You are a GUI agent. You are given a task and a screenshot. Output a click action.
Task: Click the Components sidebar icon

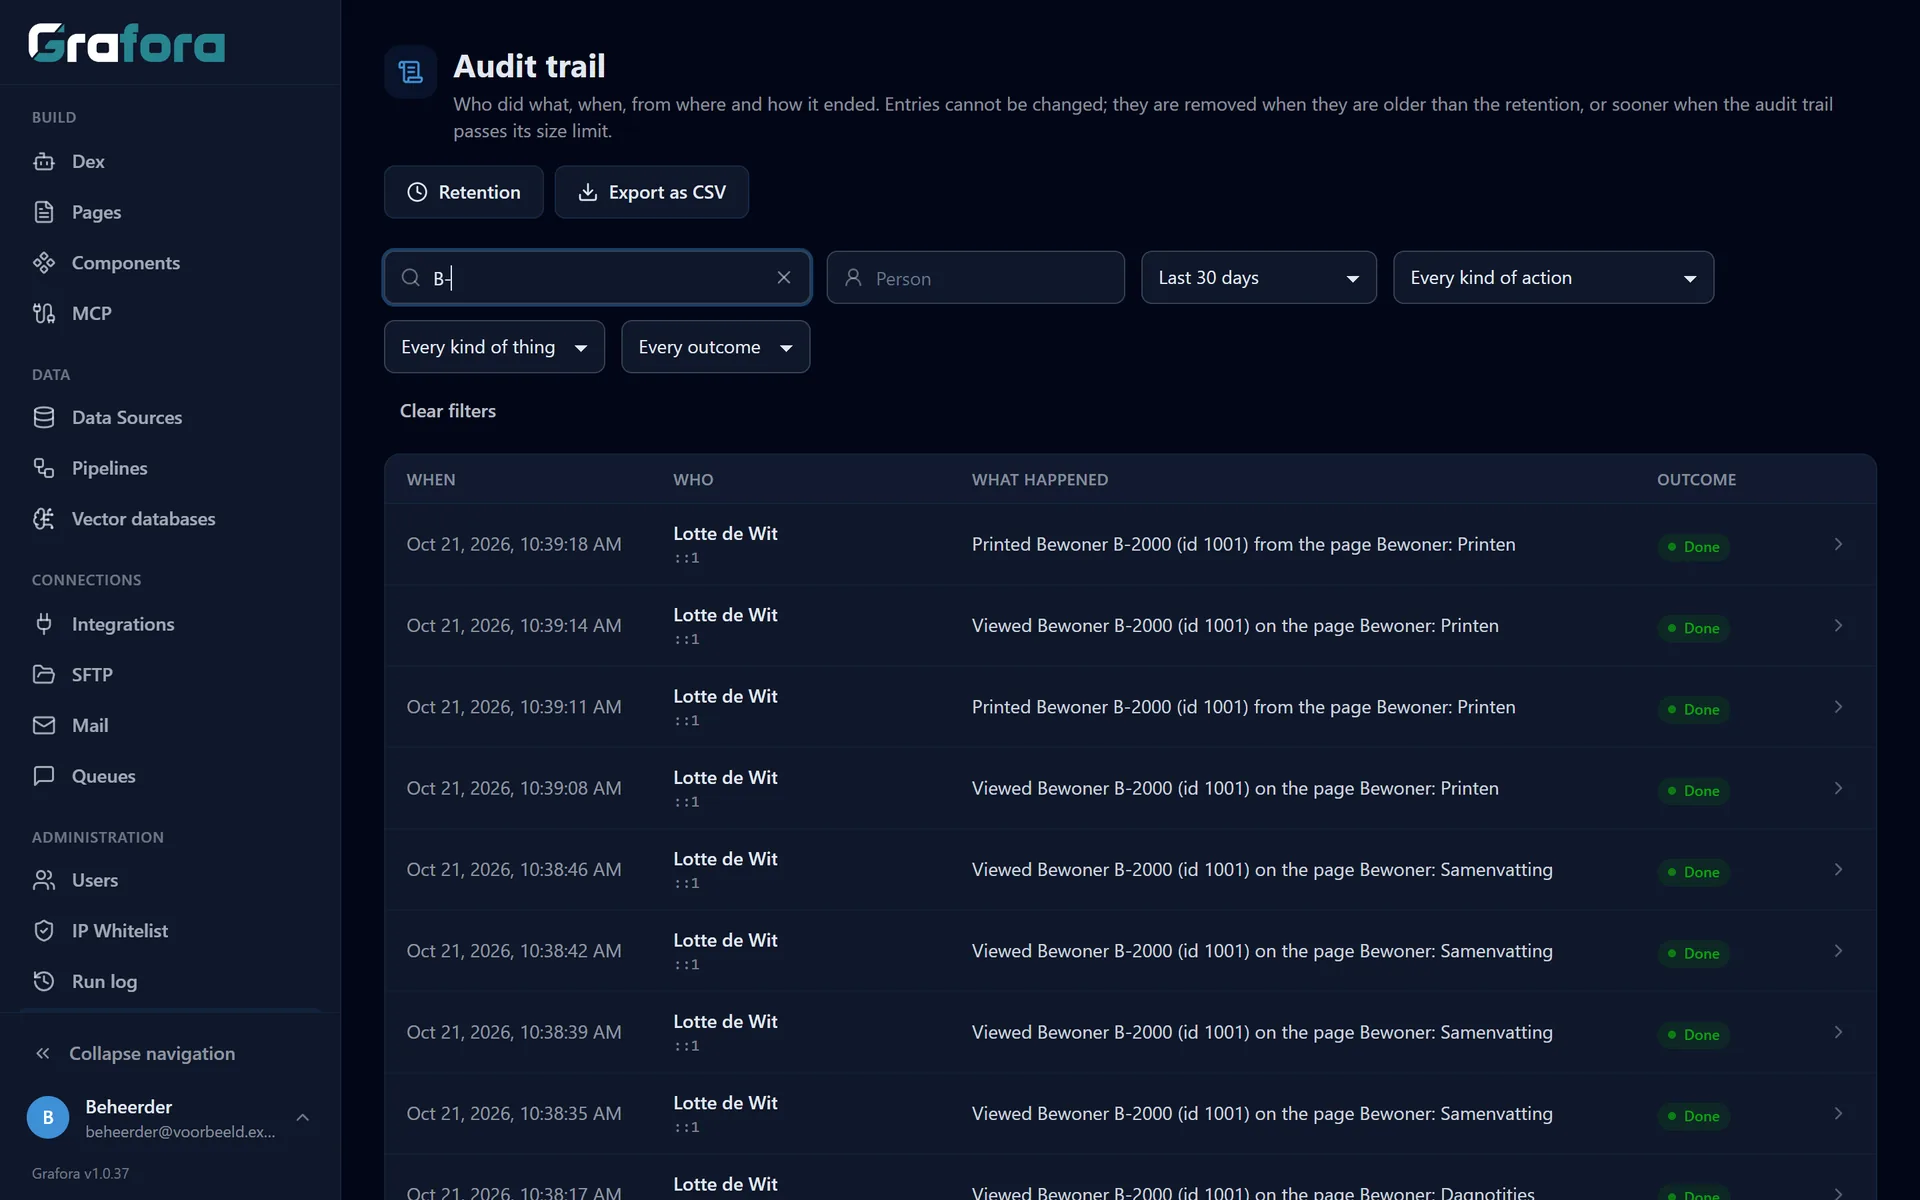click(44, 263)
